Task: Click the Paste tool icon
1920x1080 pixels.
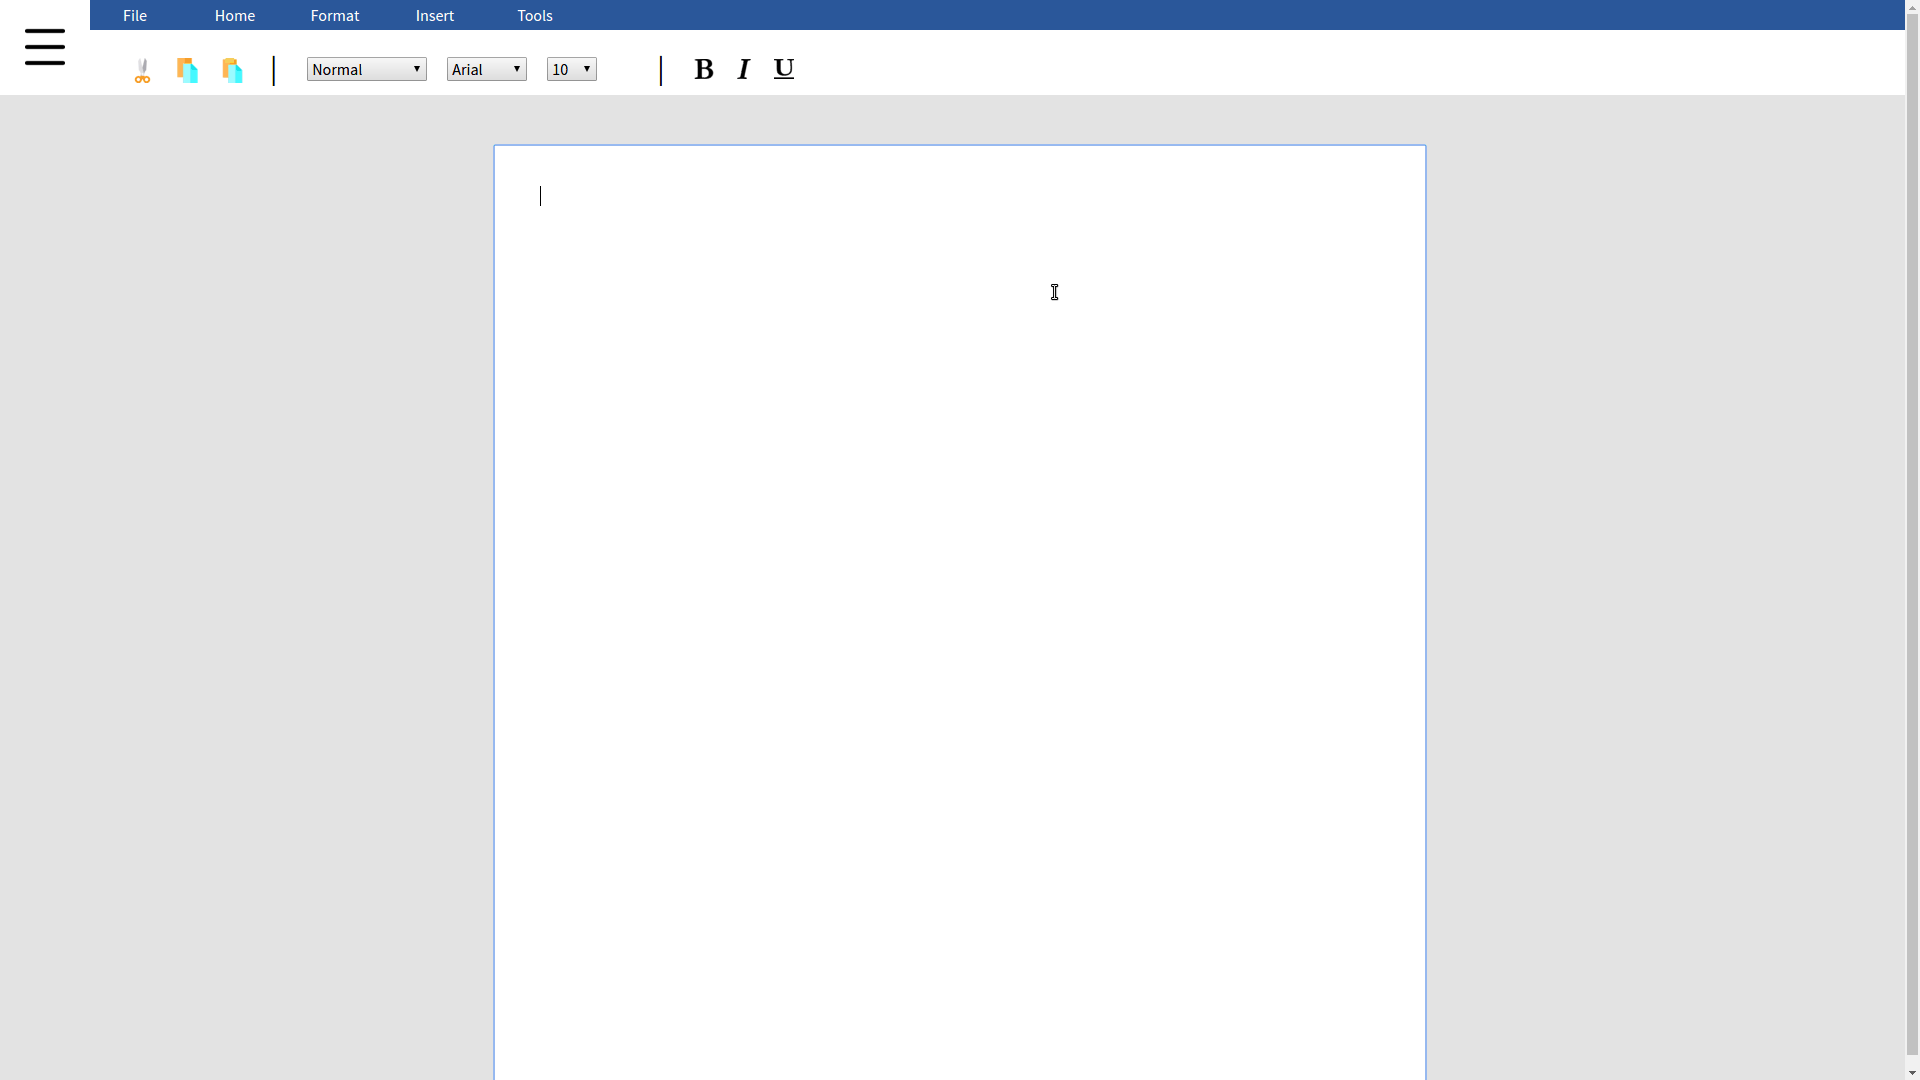Action: point(232,70)
